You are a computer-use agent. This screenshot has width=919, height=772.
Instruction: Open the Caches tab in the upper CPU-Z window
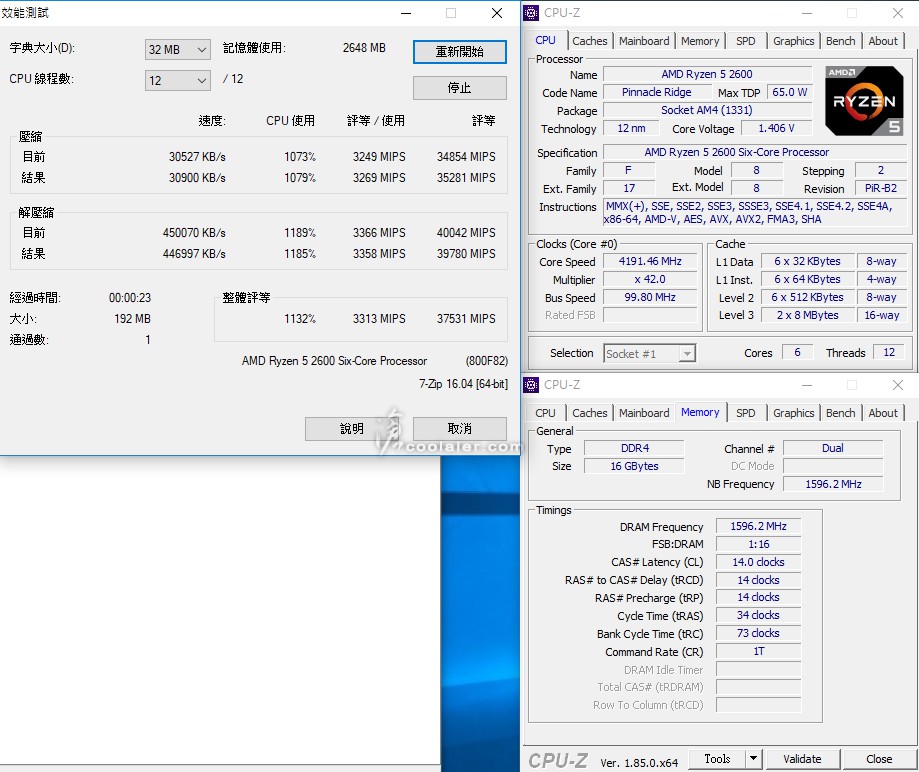pos(590,41)
